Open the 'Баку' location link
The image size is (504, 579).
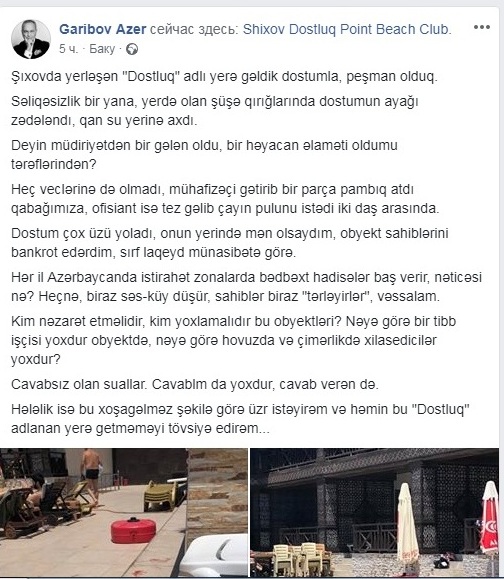click(x=102, y=49)
